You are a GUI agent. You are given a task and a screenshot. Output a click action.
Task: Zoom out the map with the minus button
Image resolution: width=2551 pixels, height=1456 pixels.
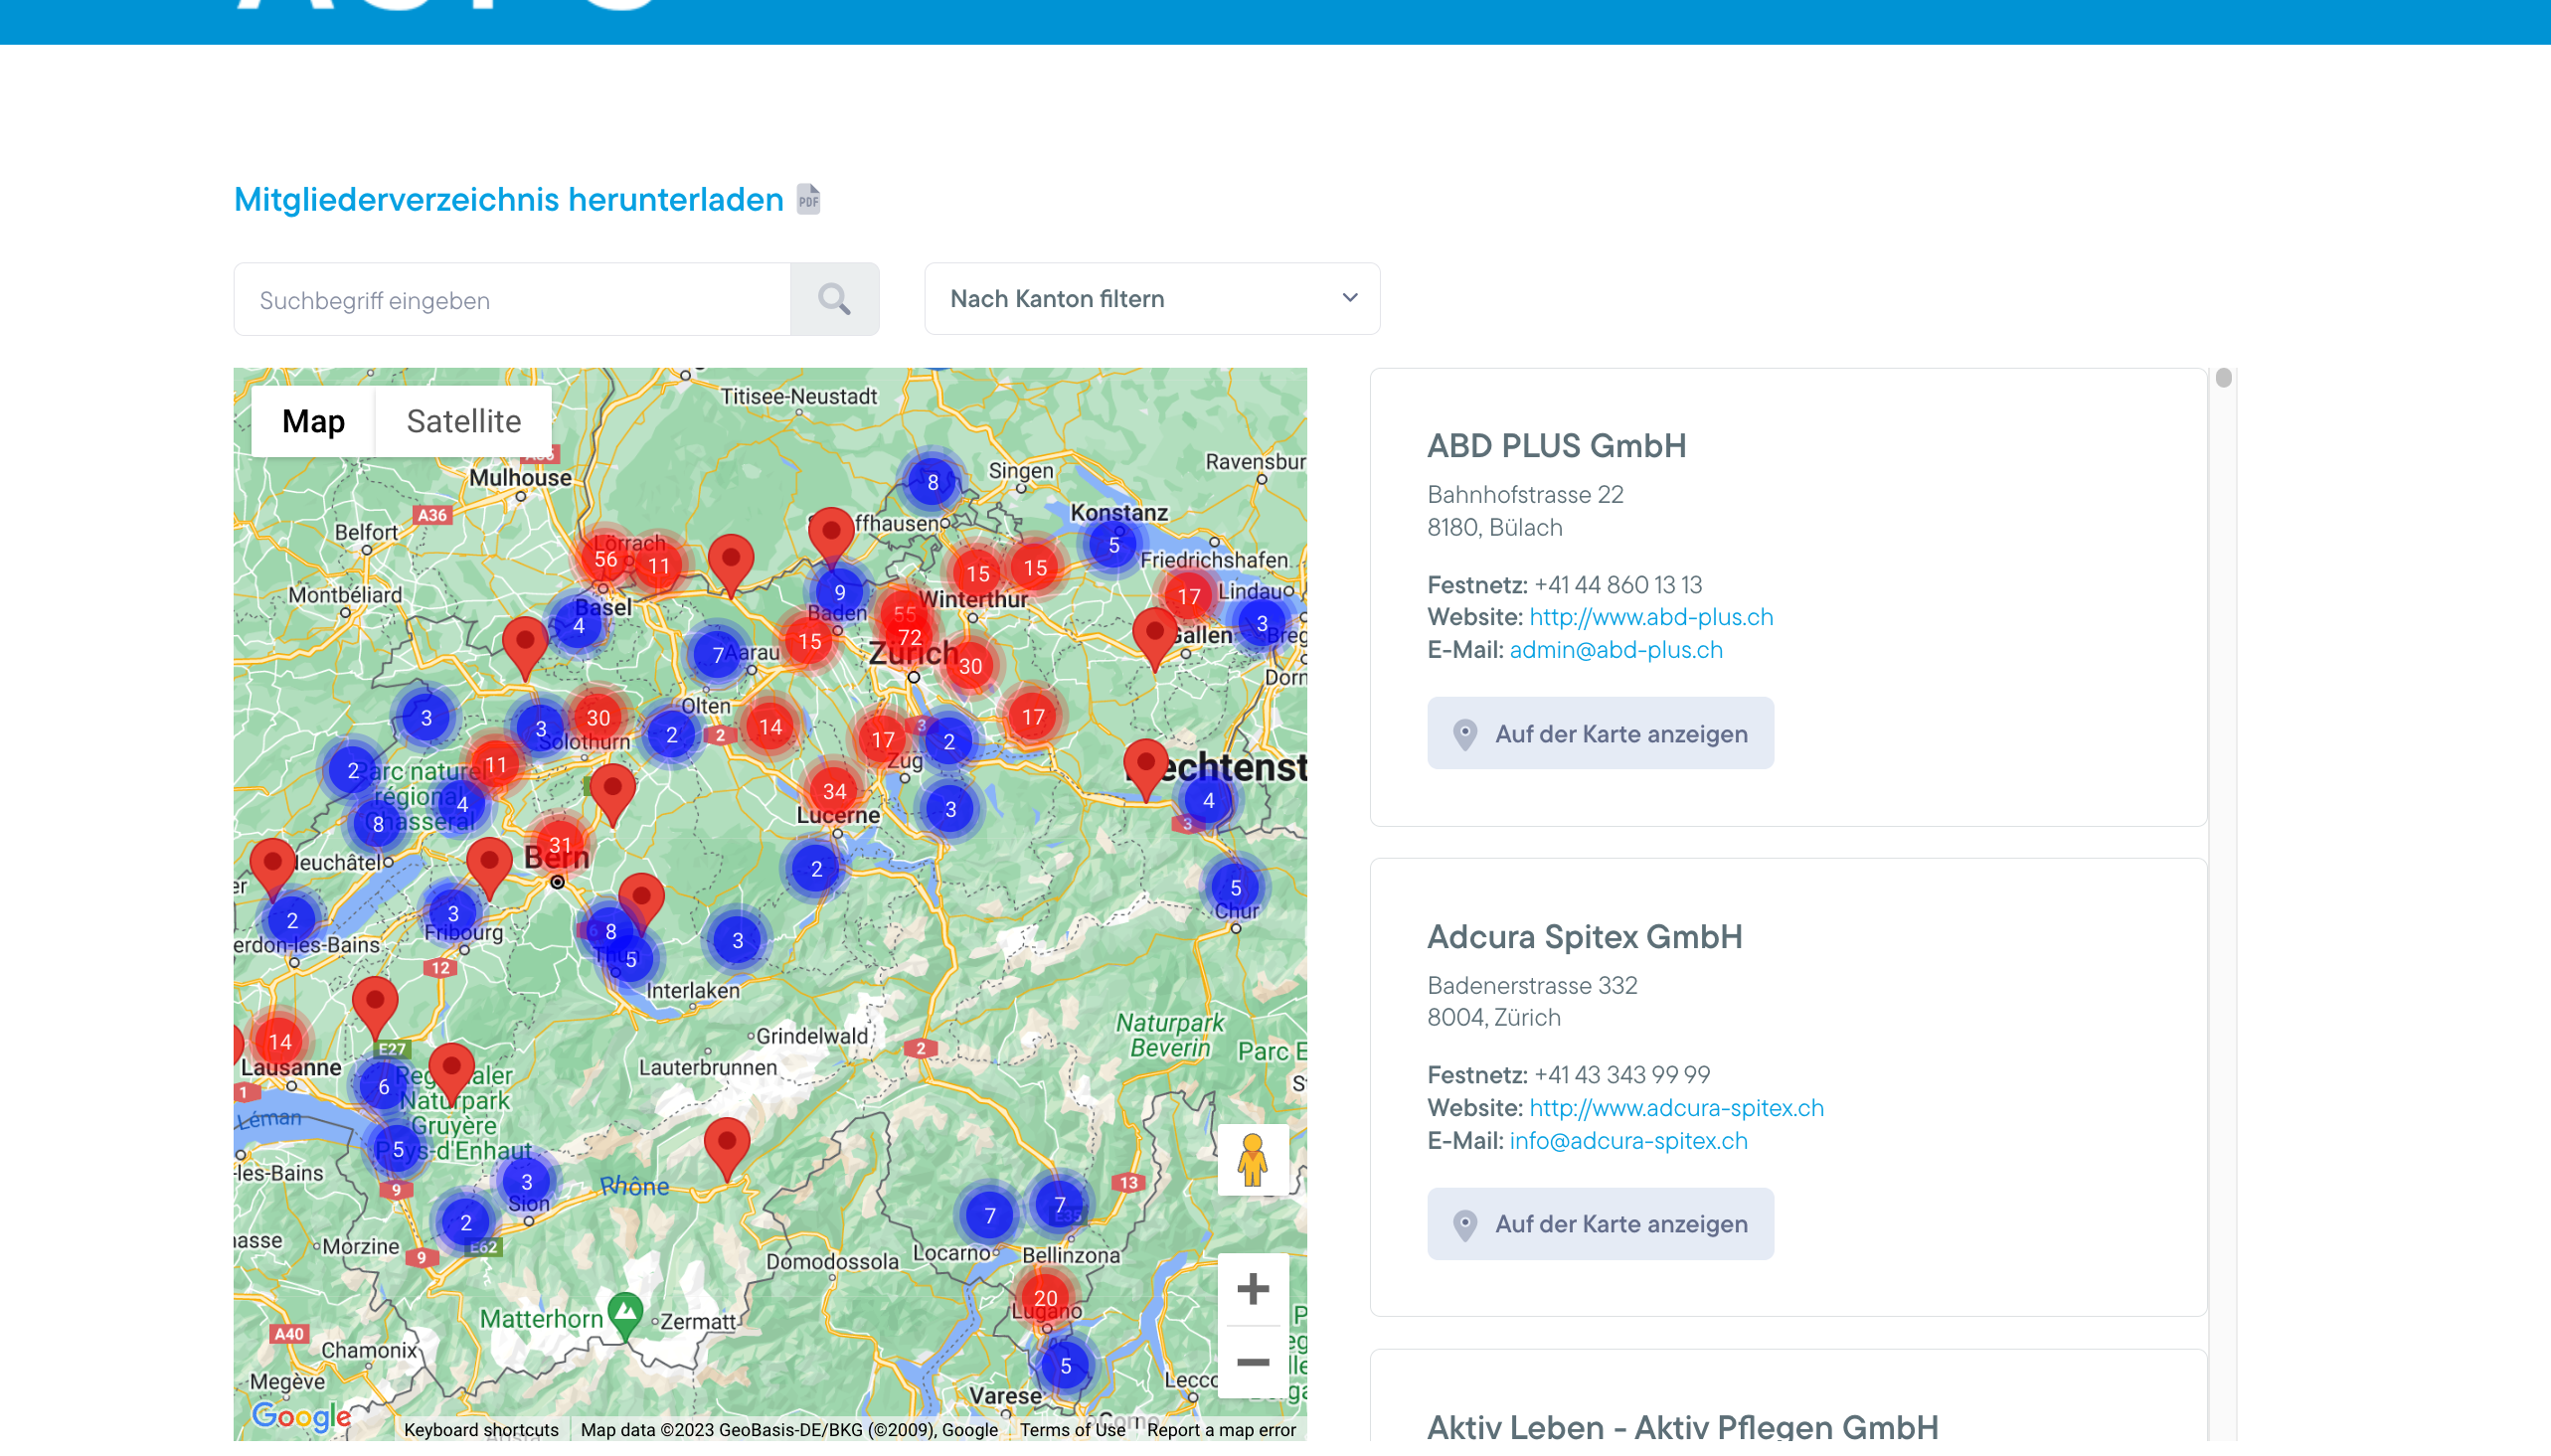(x=1252, y=1363)
